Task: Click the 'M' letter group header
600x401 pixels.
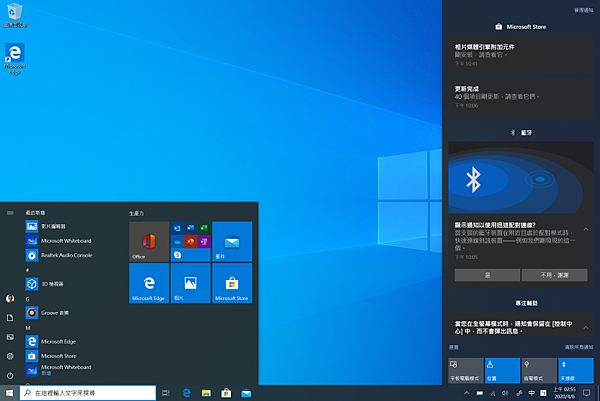Action: (x=28, y=328)
